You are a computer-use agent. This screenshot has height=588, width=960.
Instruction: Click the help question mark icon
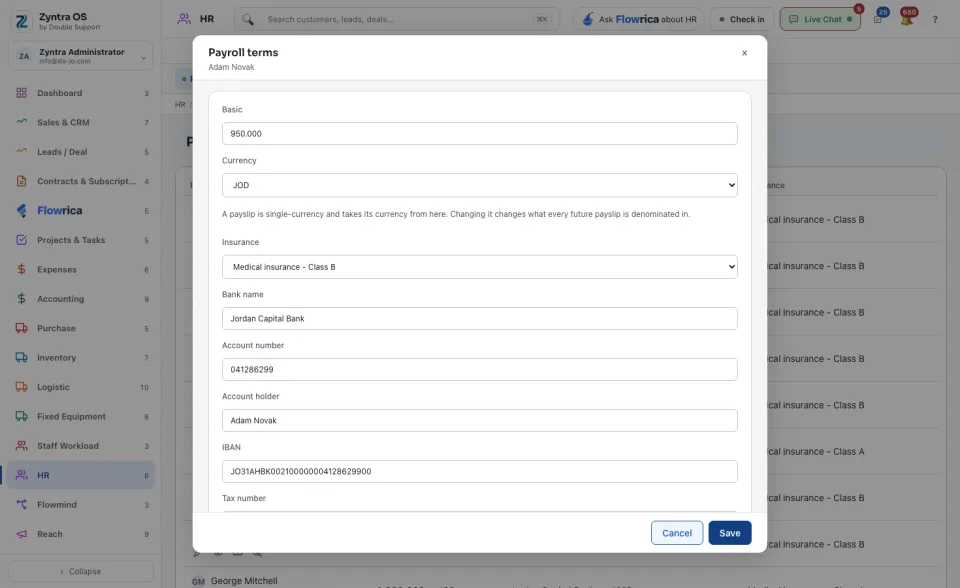(x=935, y=20)
